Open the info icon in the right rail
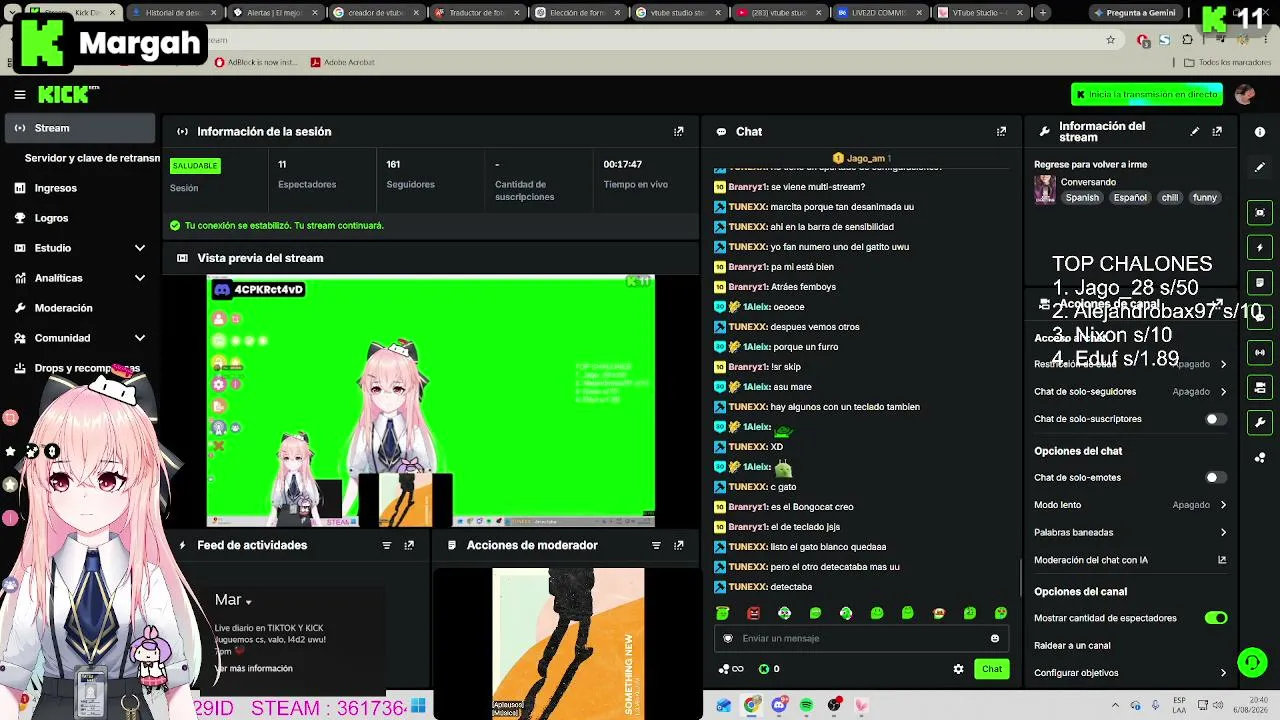This screenshot has height=720, width=1280. [x=1260, y=131]
